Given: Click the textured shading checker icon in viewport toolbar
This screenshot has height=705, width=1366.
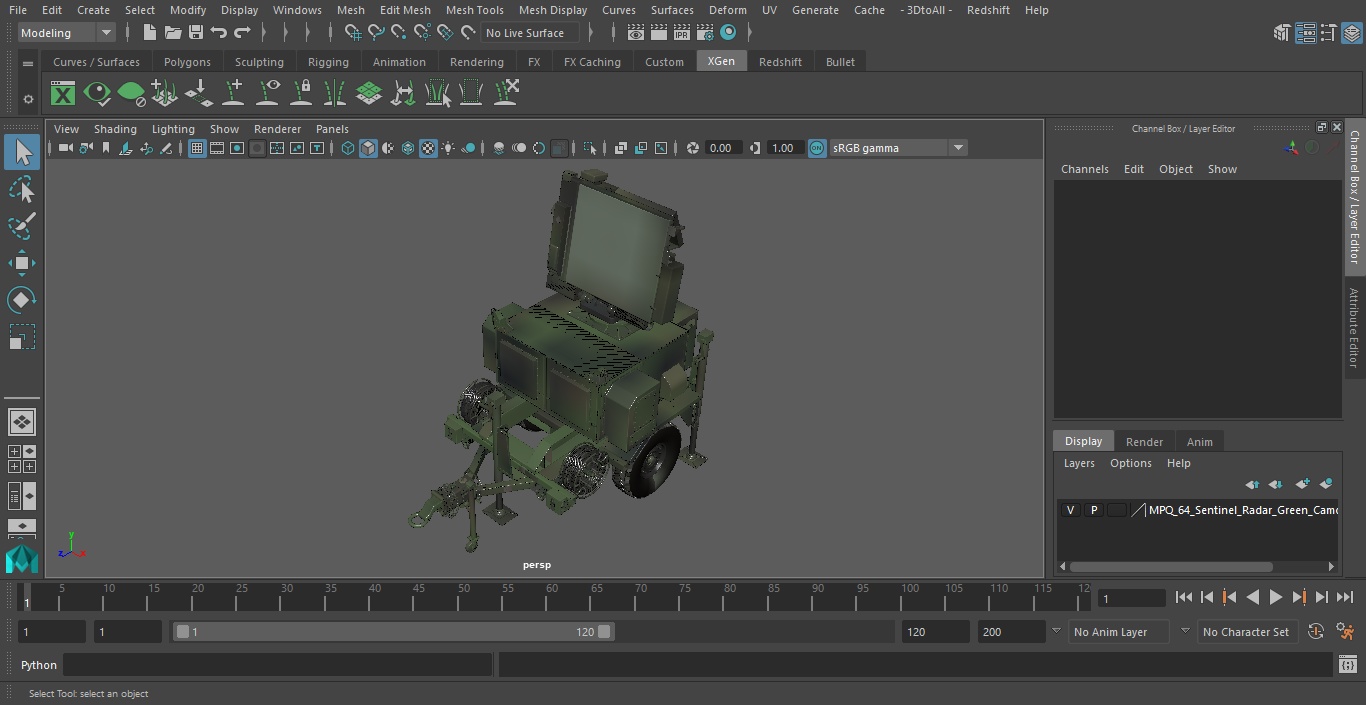Looking at the screenshot, I should (428, 148).
